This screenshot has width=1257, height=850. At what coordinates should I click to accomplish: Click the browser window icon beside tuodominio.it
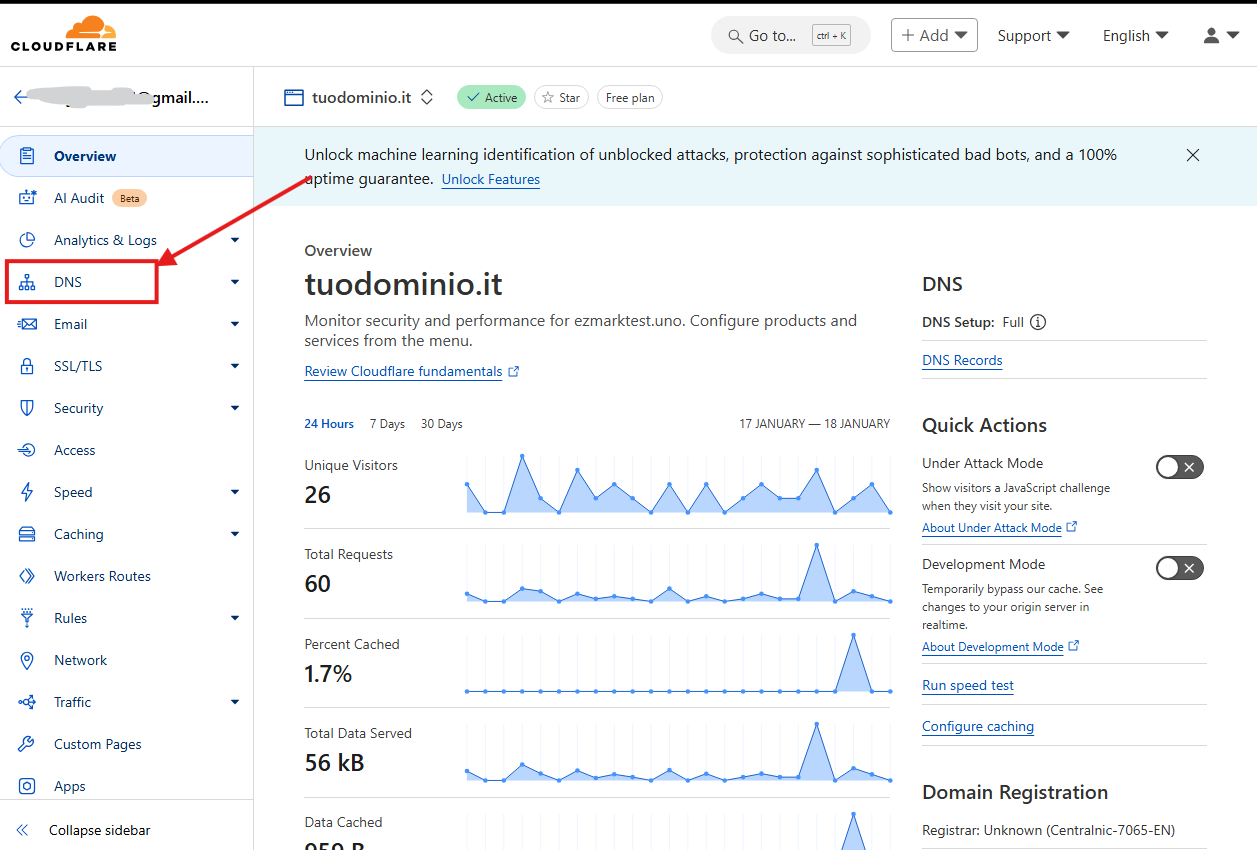293,97
